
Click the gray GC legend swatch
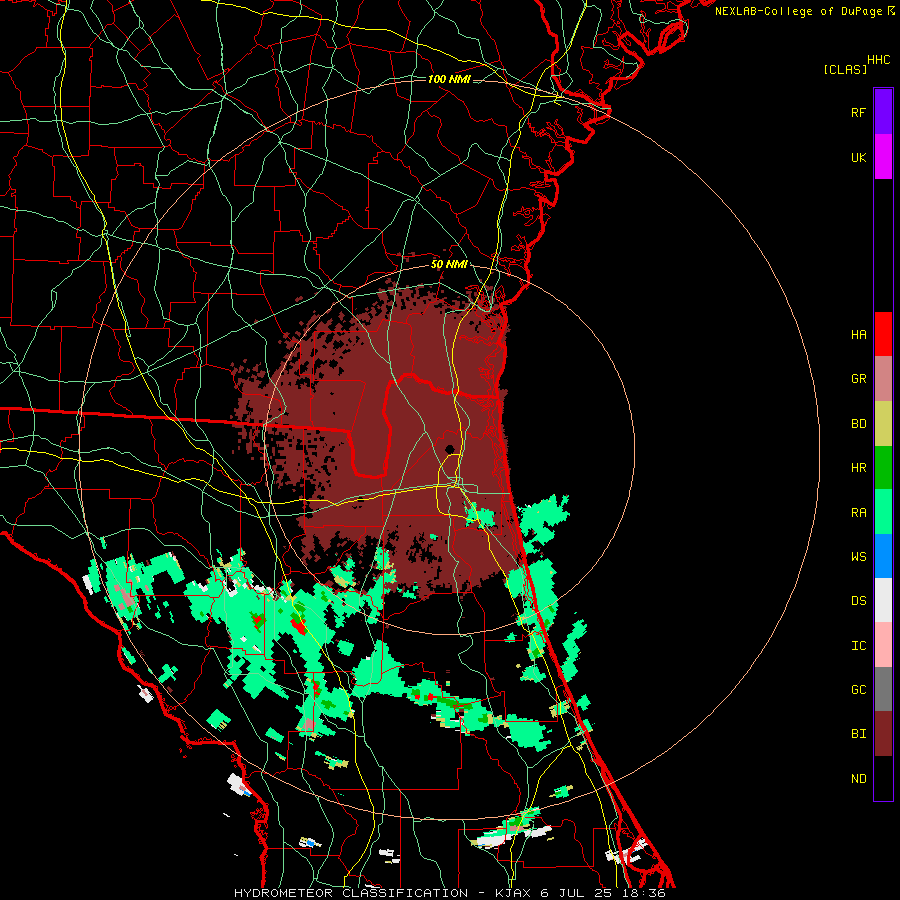883,689
